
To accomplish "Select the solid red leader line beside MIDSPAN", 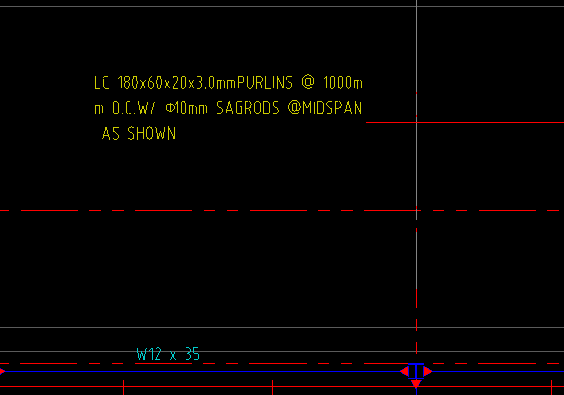I will [x=465, y=123].
